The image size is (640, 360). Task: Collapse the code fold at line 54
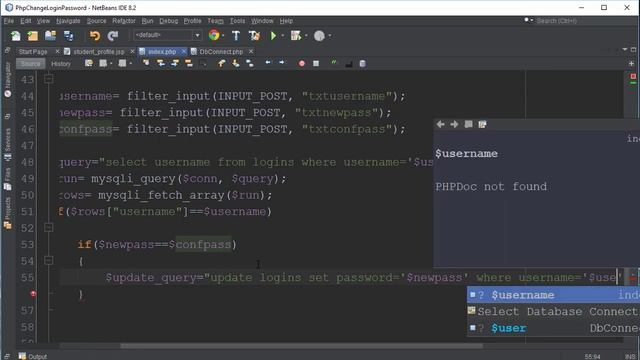(x=49, y=260)
